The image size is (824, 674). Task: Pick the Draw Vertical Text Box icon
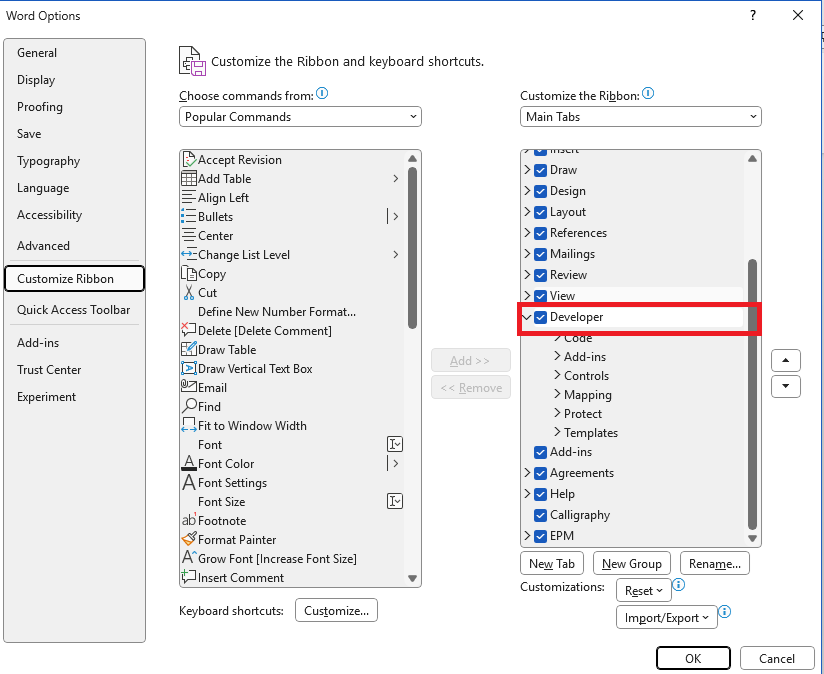point(189,368)
